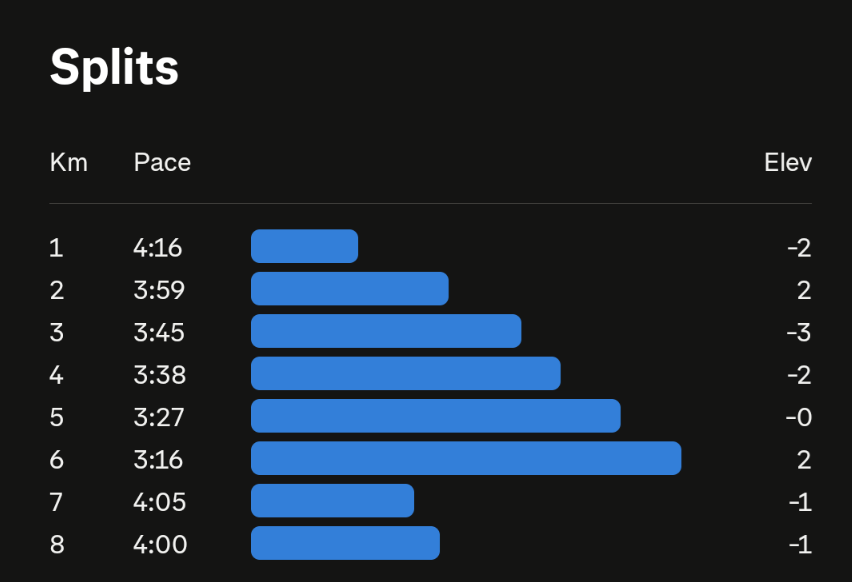852x582 pixels.
Task: Click the 3:16 fastest pace value
Action: click(x=158, y=459)
